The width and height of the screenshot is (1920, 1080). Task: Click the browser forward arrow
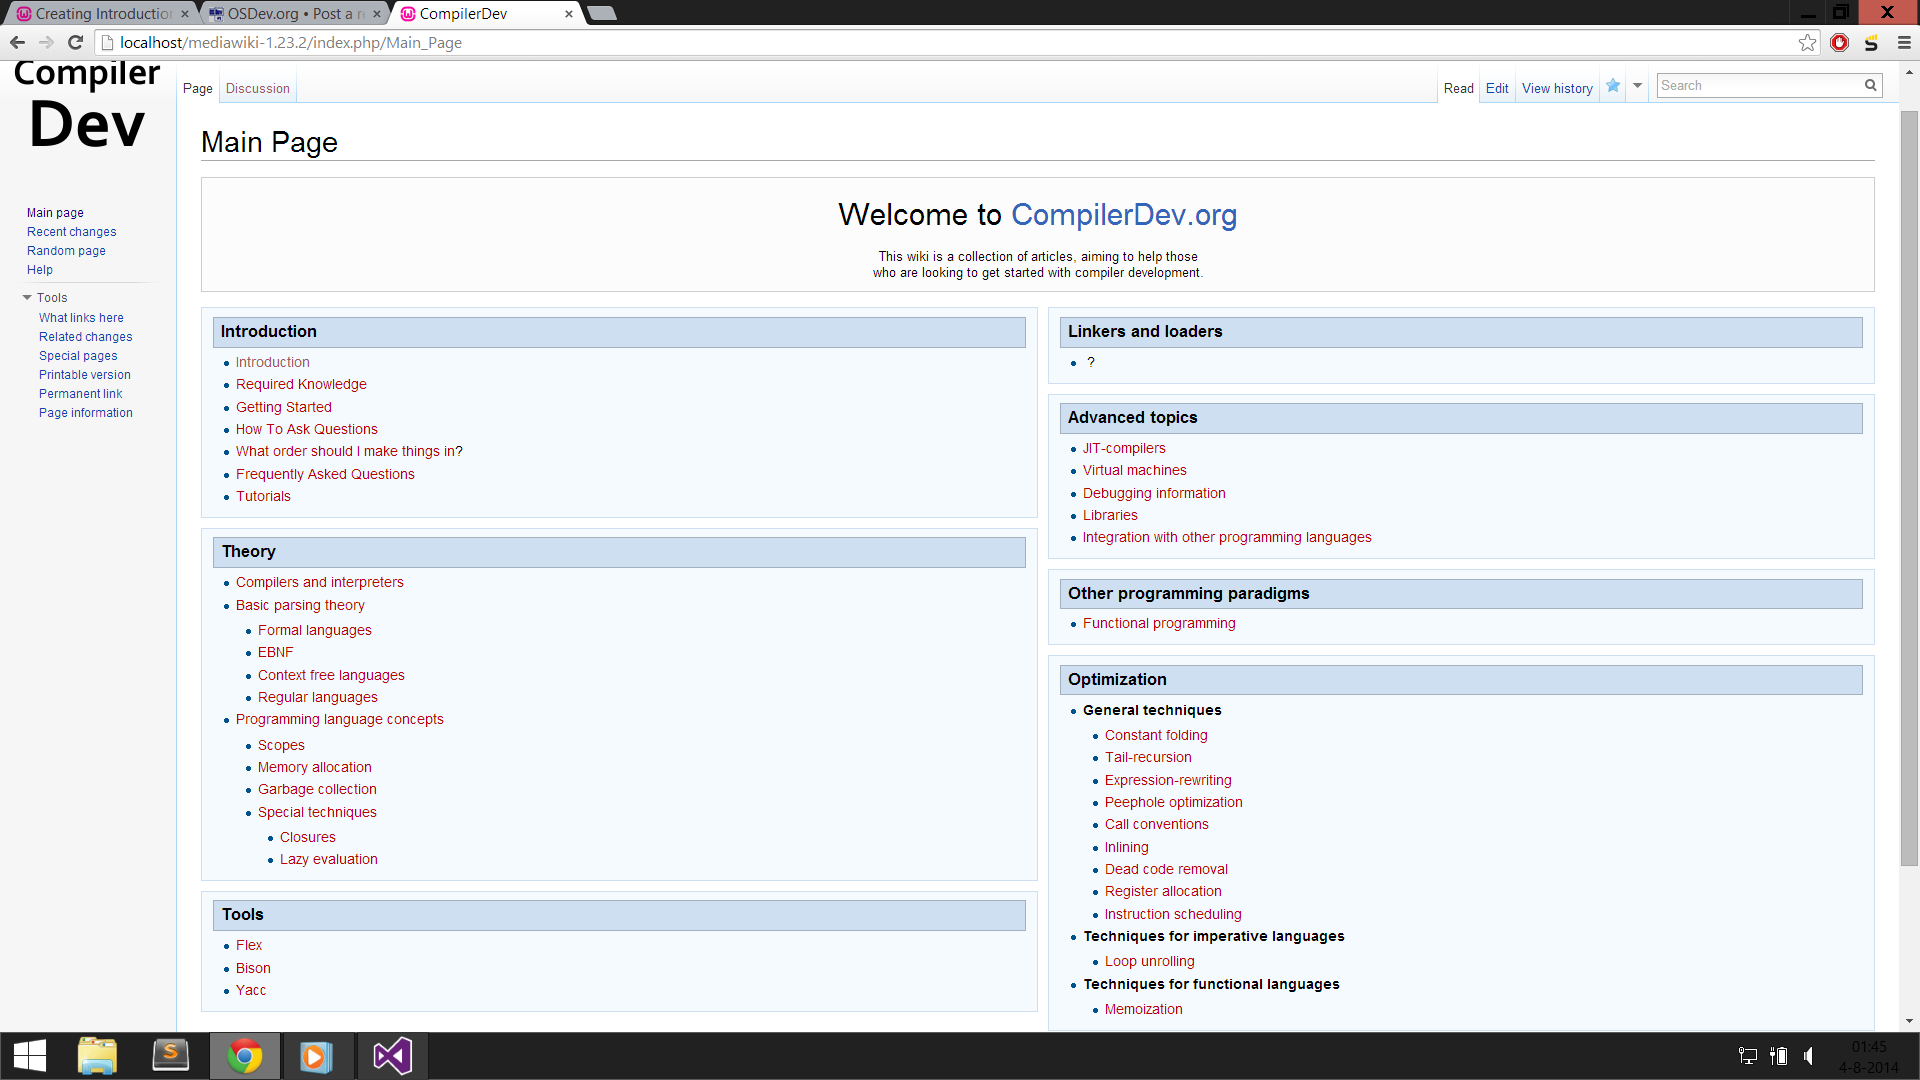pos(46,43)
